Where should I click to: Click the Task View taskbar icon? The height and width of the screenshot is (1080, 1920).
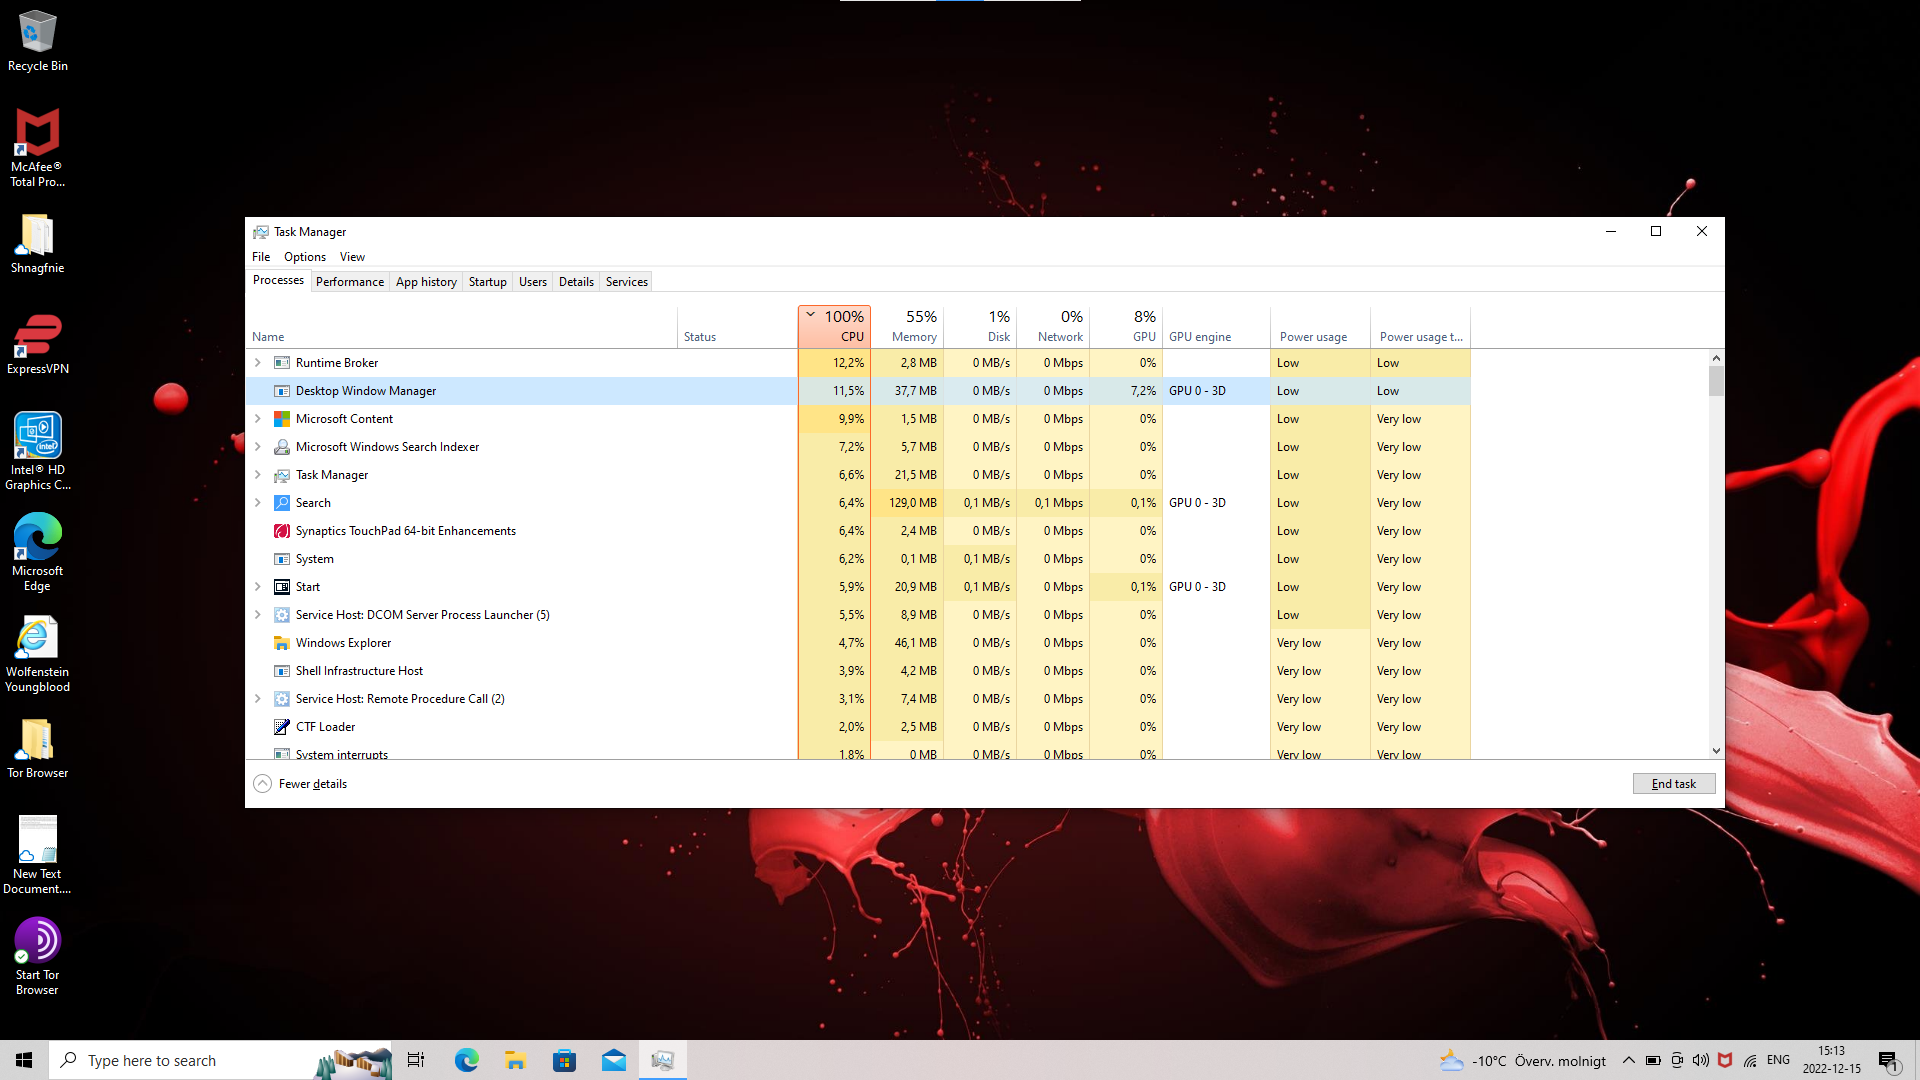[x=416, y=1060]
